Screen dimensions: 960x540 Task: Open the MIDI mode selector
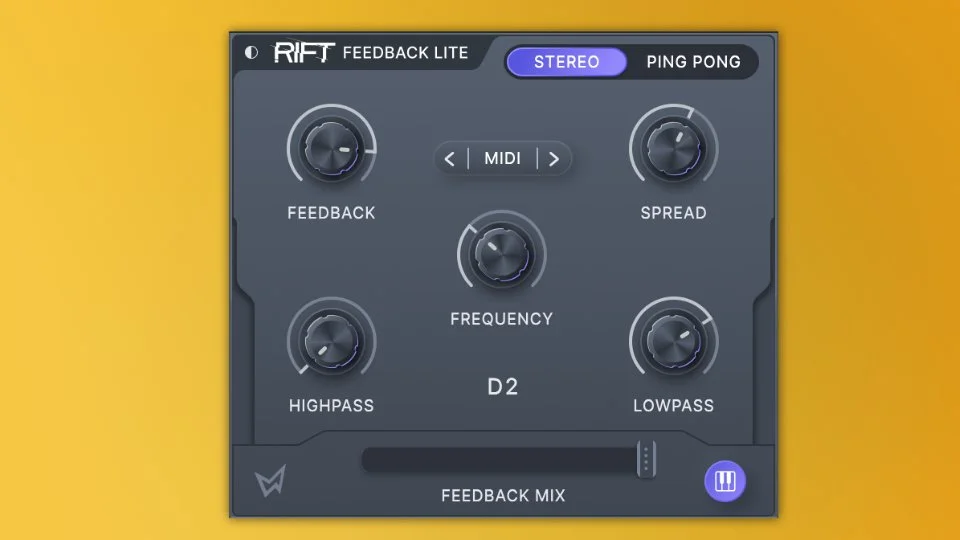click(x=503, y=159)
